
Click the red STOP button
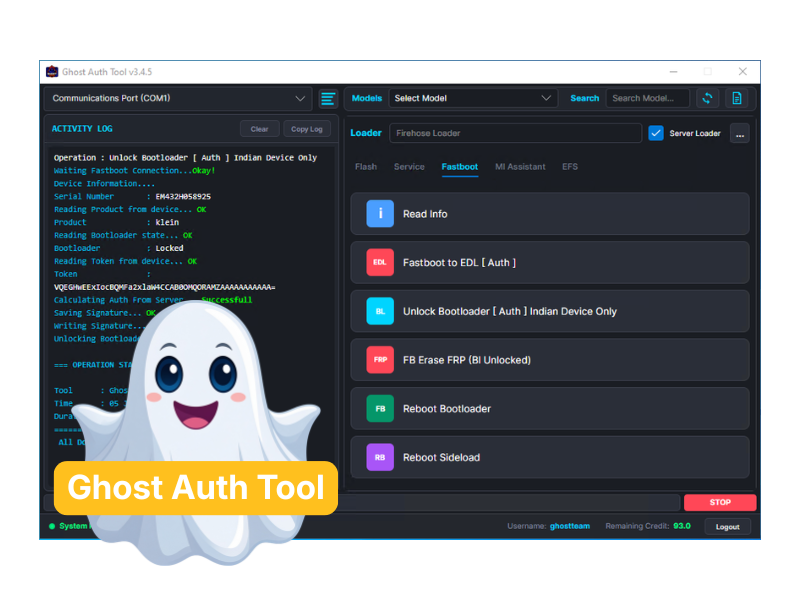click(x=720, y=503)
